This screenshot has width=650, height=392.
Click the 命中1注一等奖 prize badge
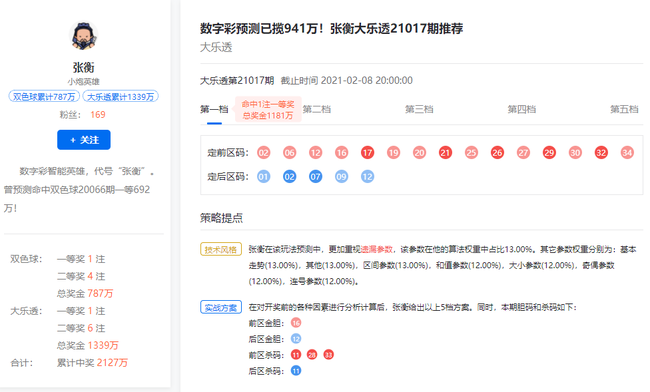click(x=268, y=110)
